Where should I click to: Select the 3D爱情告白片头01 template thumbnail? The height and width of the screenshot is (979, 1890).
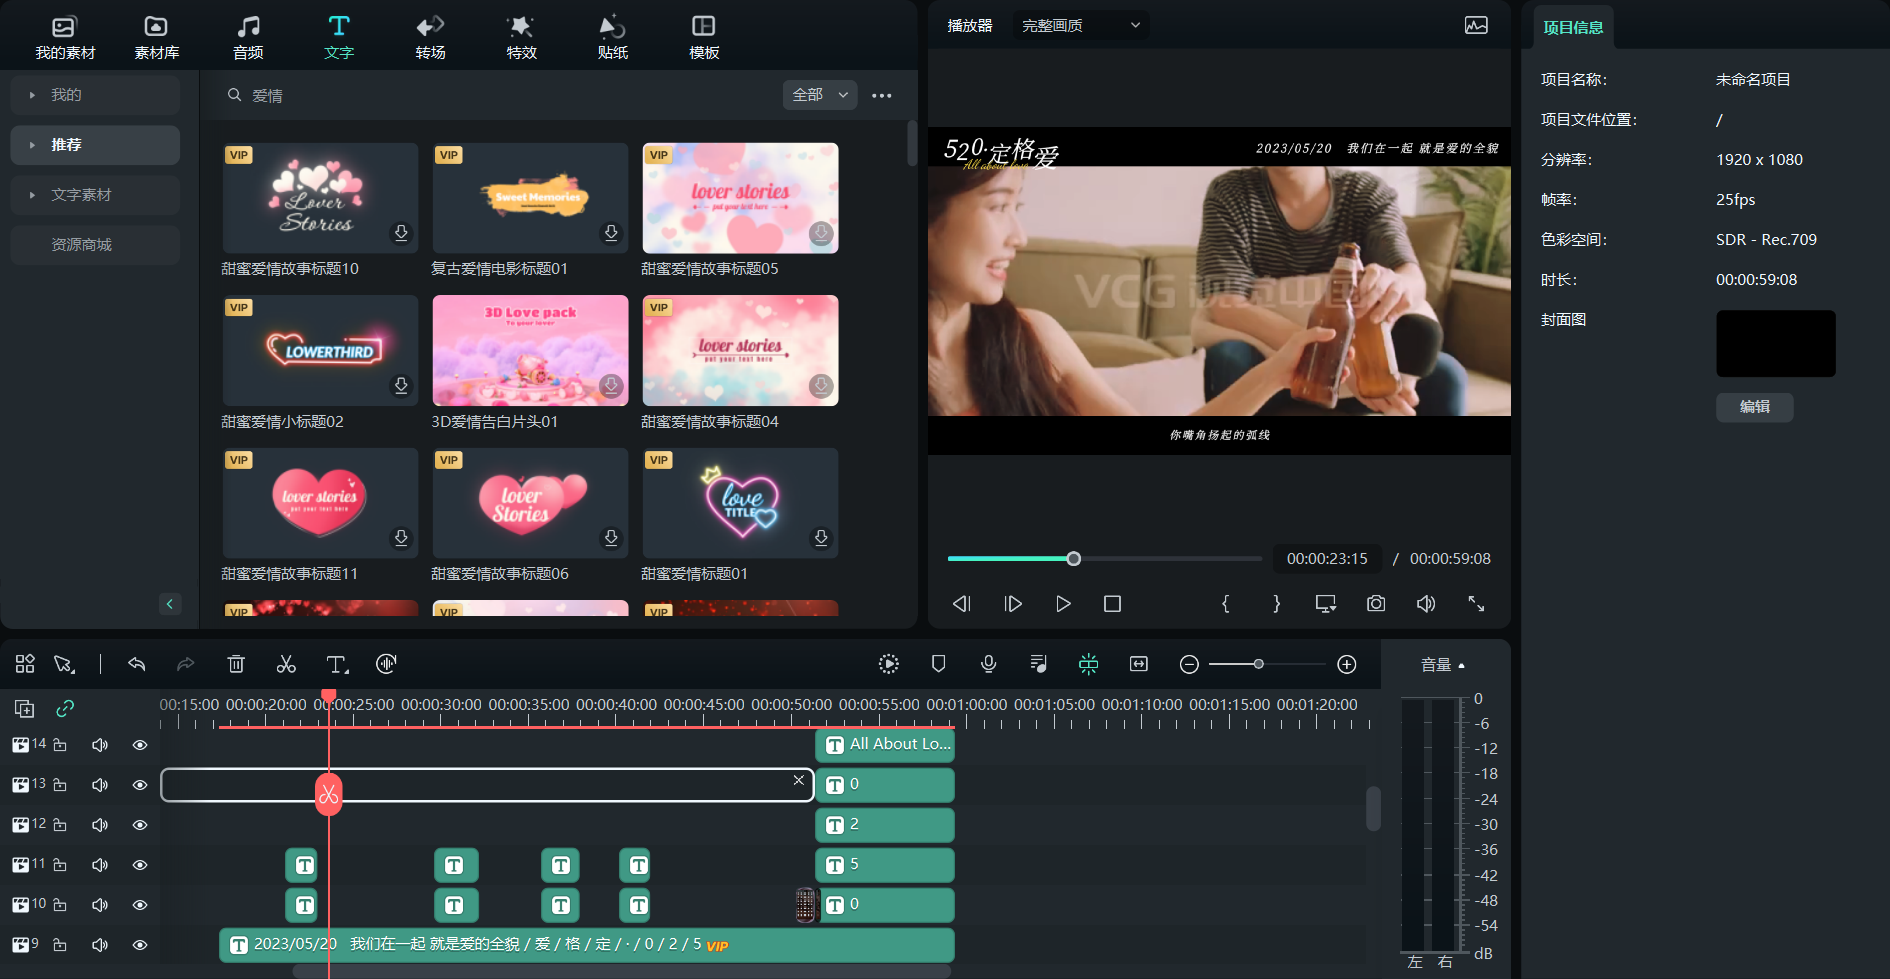click(530, 350)
